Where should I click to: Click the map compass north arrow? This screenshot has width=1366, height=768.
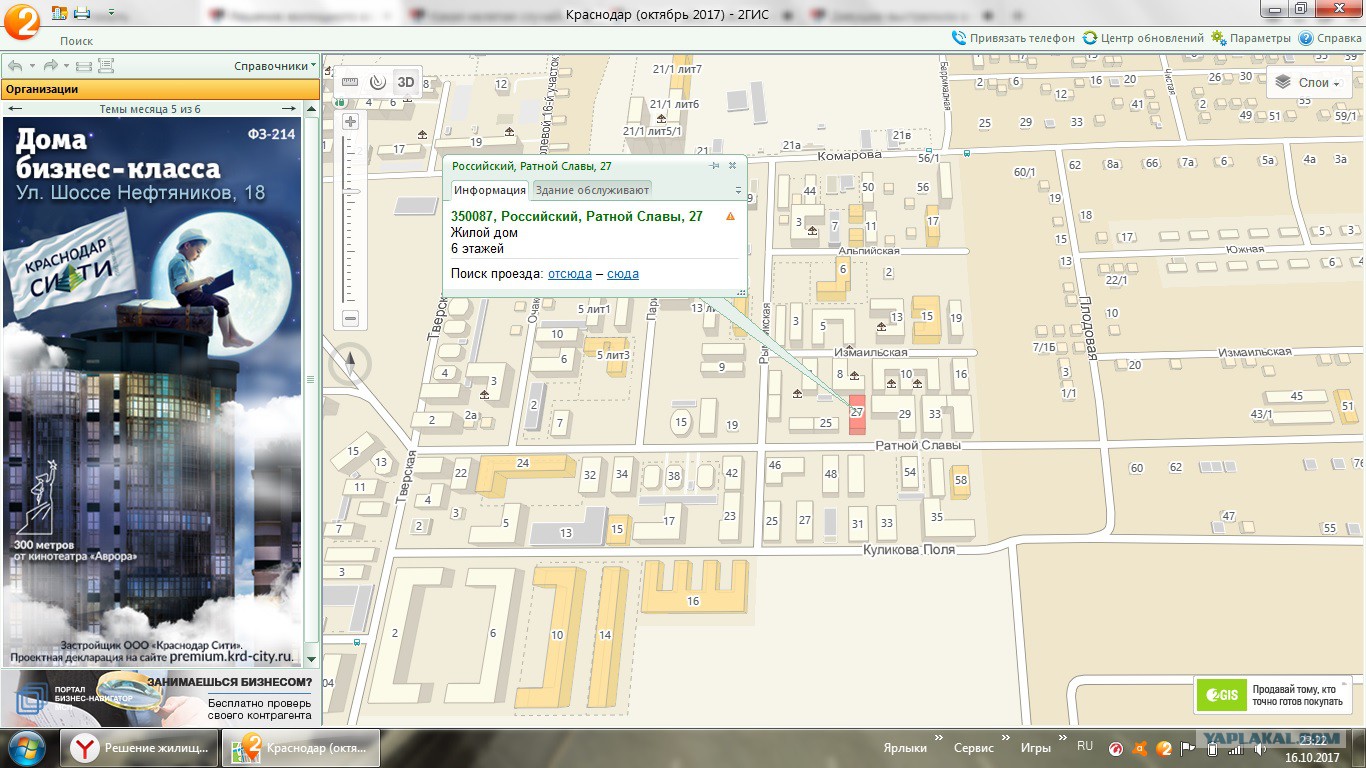pos(350,366)
